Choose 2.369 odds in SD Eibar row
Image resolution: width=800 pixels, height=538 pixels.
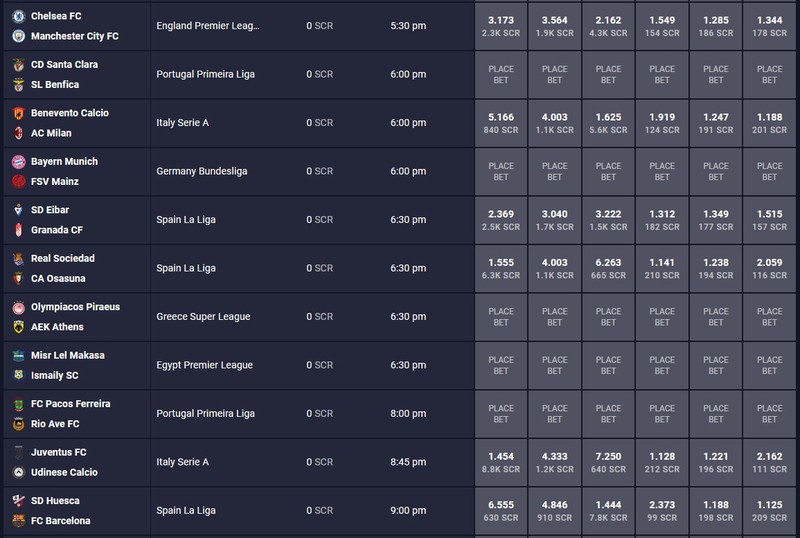501,220
